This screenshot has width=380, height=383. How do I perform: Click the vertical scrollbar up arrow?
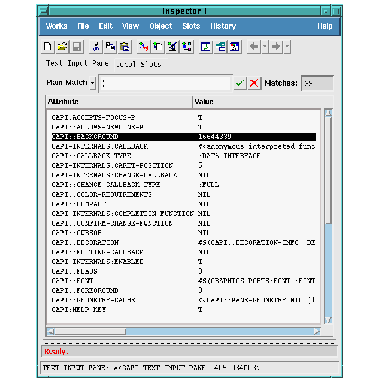[328, 113]
